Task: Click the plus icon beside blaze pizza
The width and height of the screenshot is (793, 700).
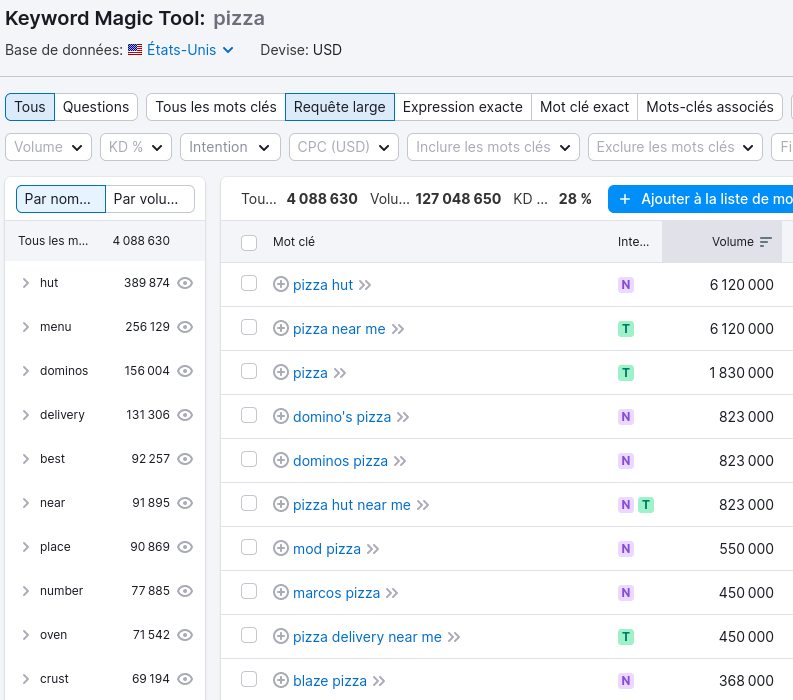Action: (281, 680)
